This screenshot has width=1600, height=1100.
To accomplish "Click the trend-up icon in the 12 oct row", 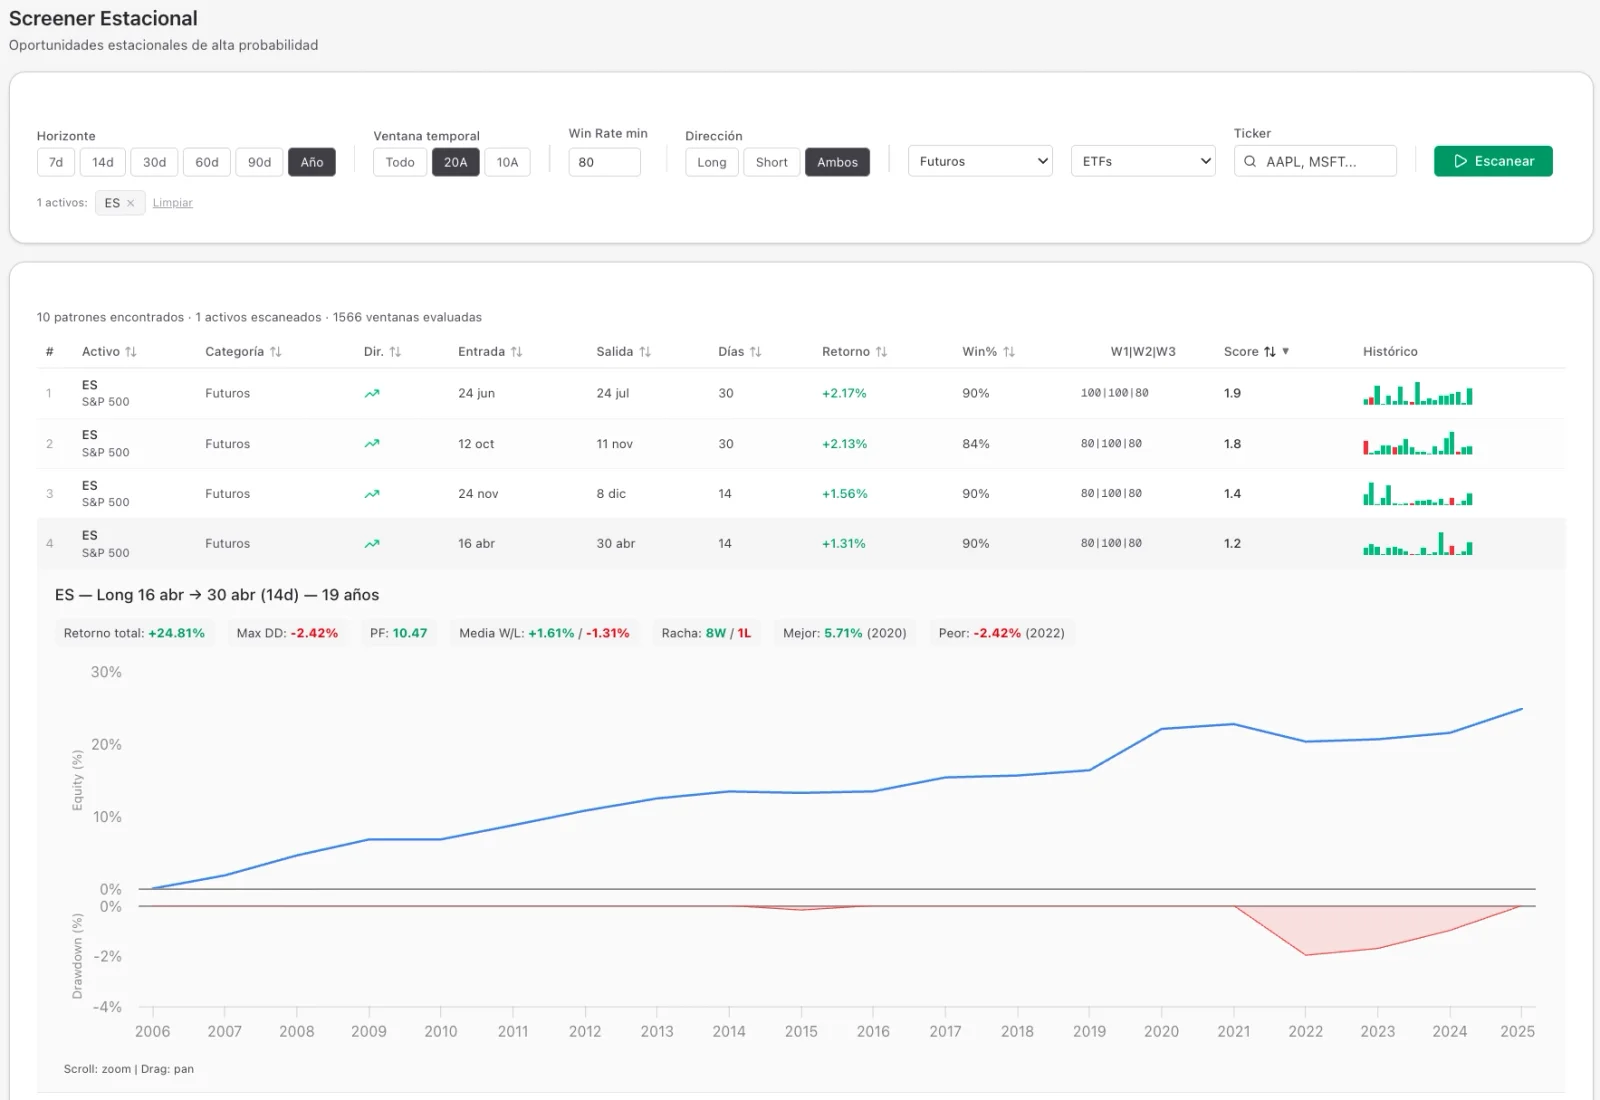I will click(372, 444).
